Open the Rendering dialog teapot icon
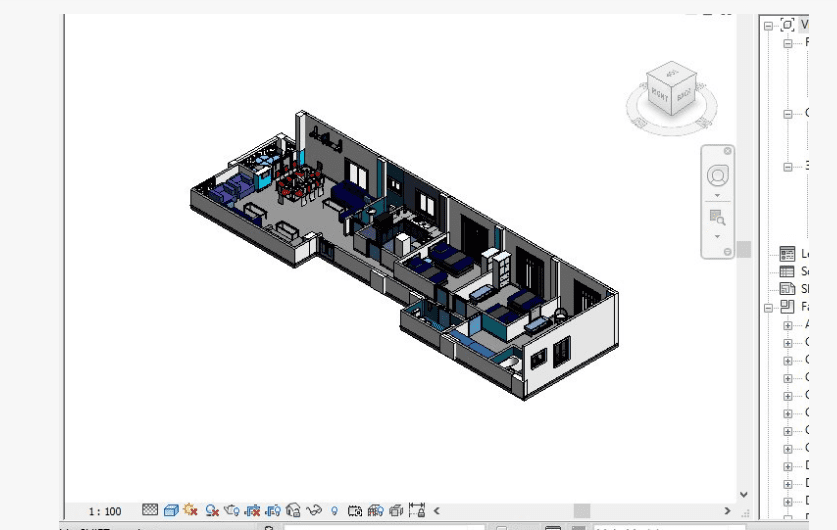 pos(232,511)
